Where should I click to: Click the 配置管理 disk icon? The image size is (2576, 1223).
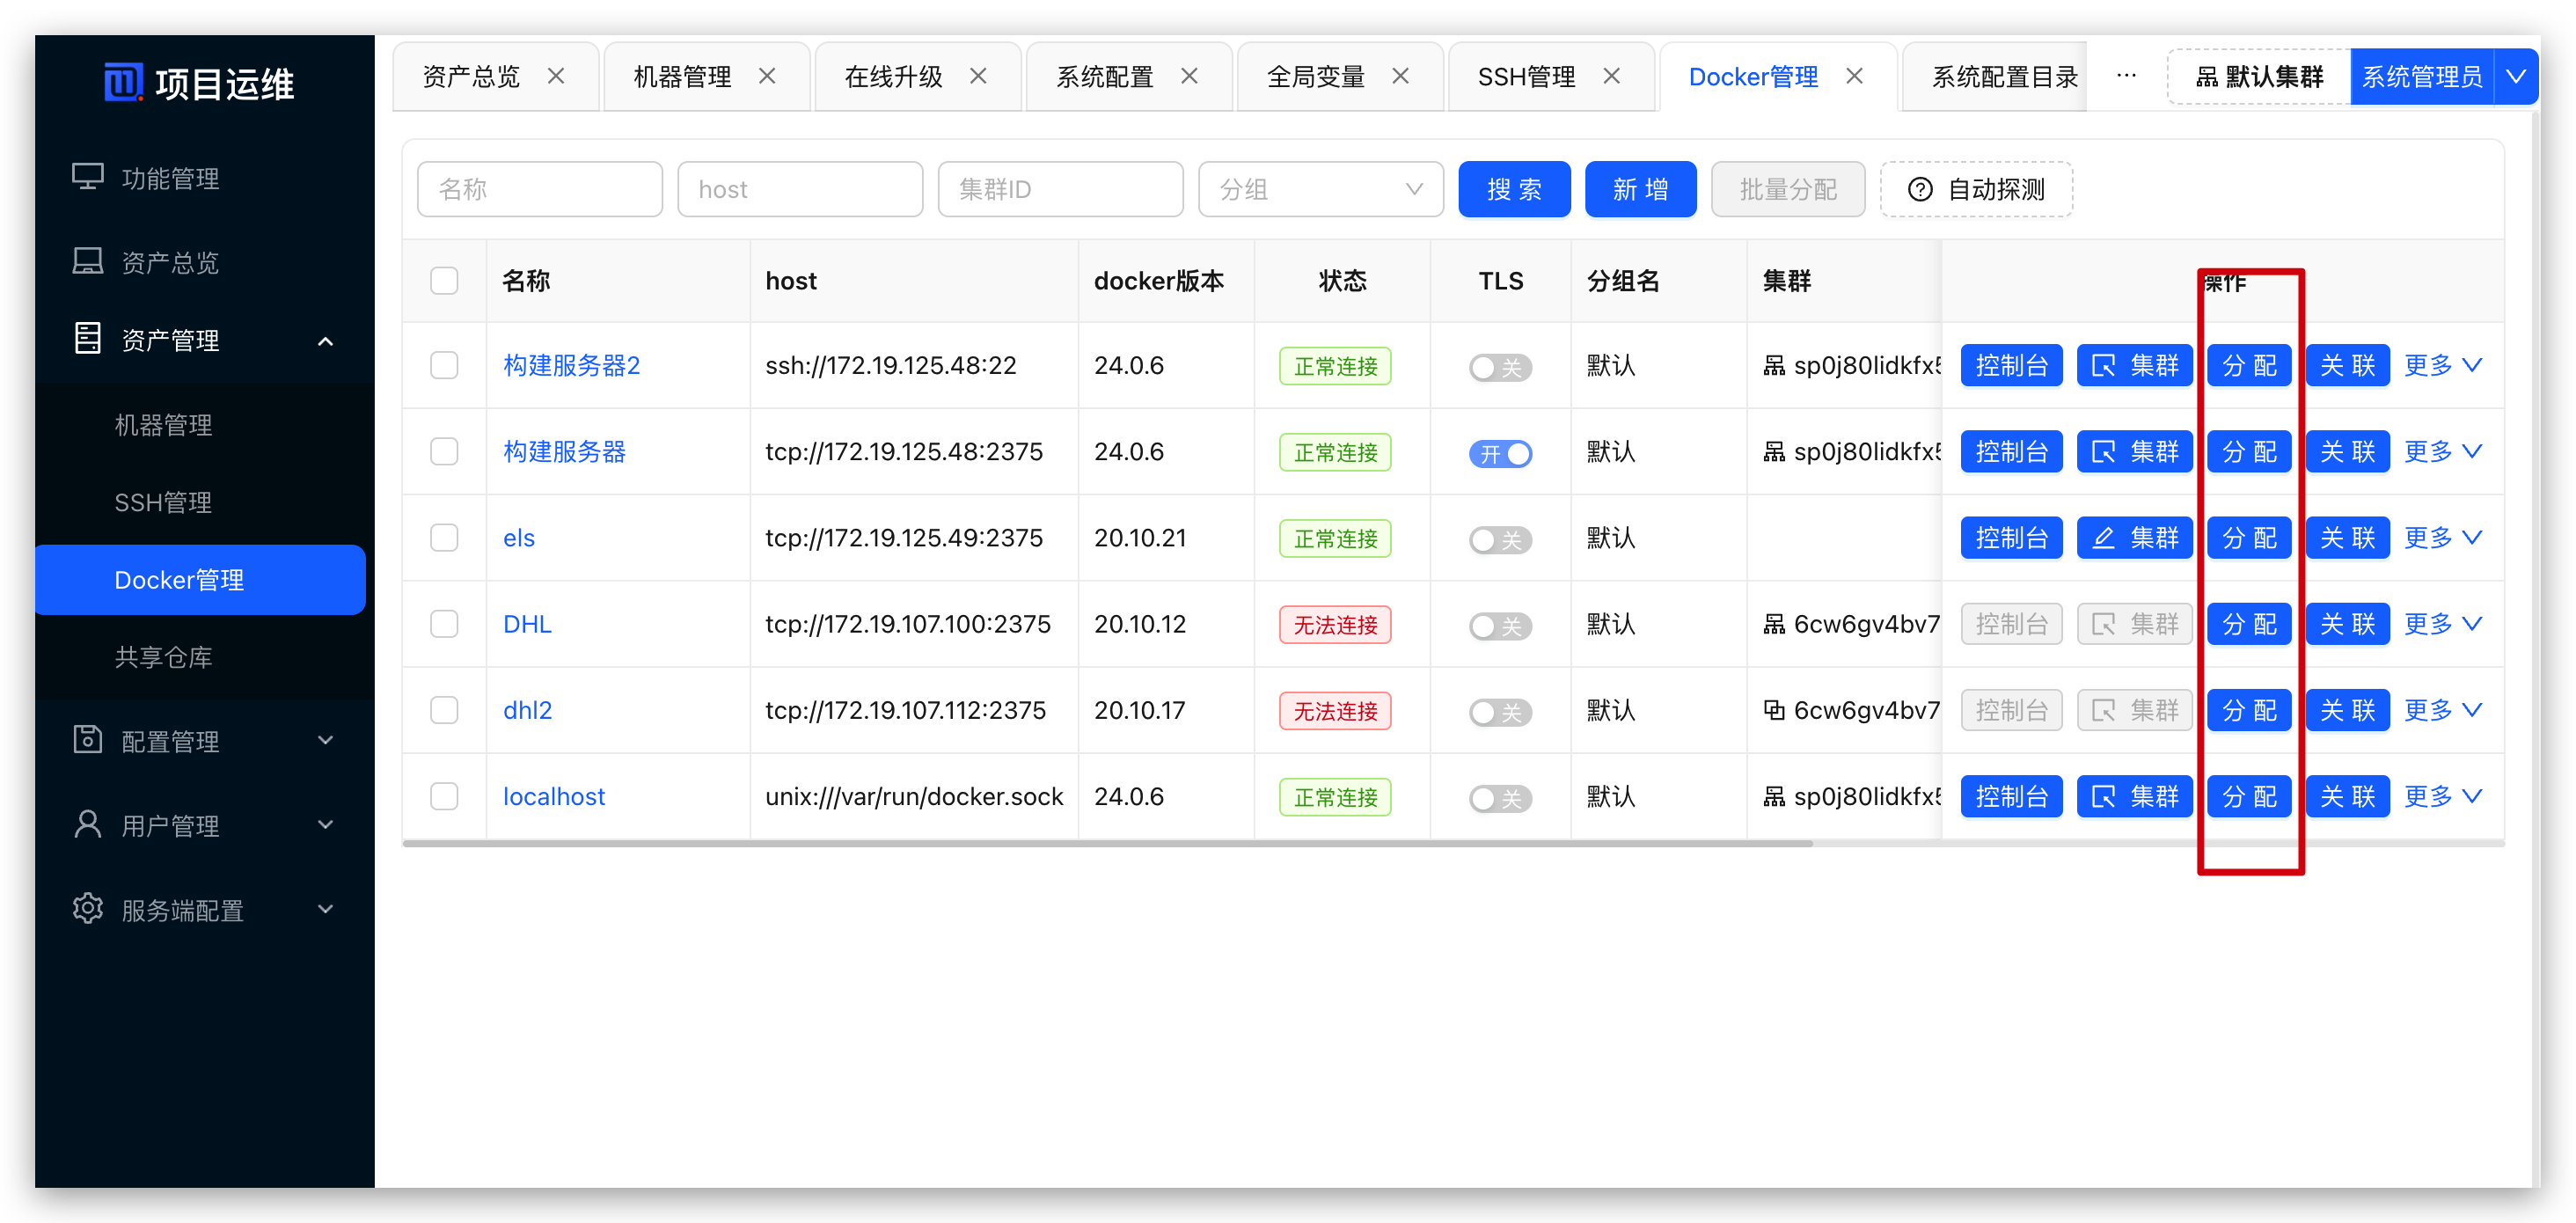(88, 740)
